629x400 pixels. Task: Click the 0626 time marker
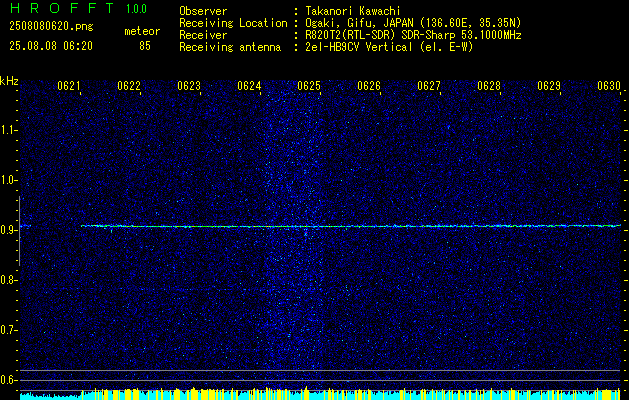[369, 86]
